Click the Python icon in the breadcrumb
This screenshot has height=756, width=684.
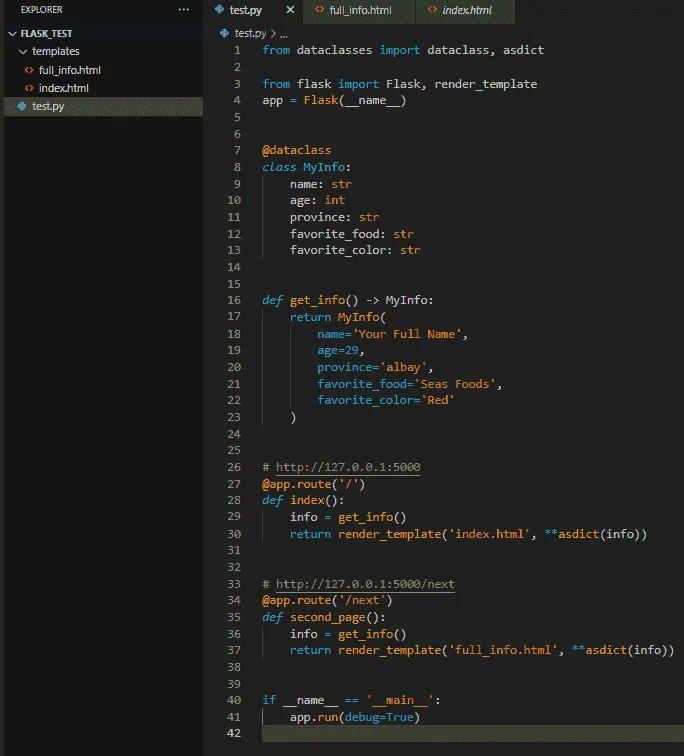click(x=224, y=33)
